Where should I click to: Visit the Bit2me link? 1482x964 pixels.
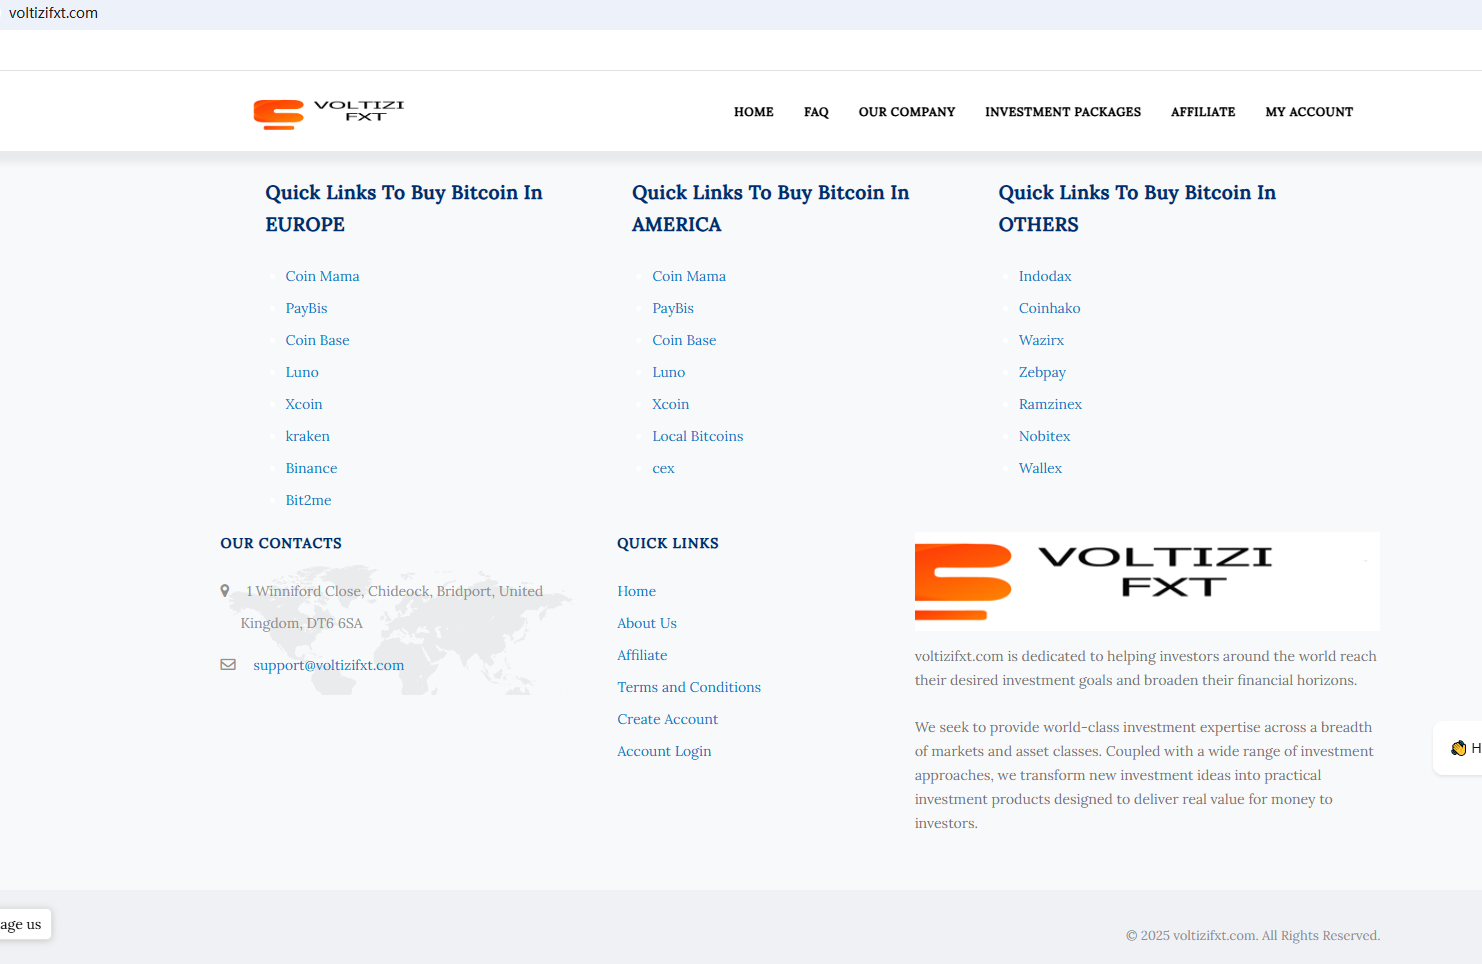pyautogui.click(x=308, y=500)
